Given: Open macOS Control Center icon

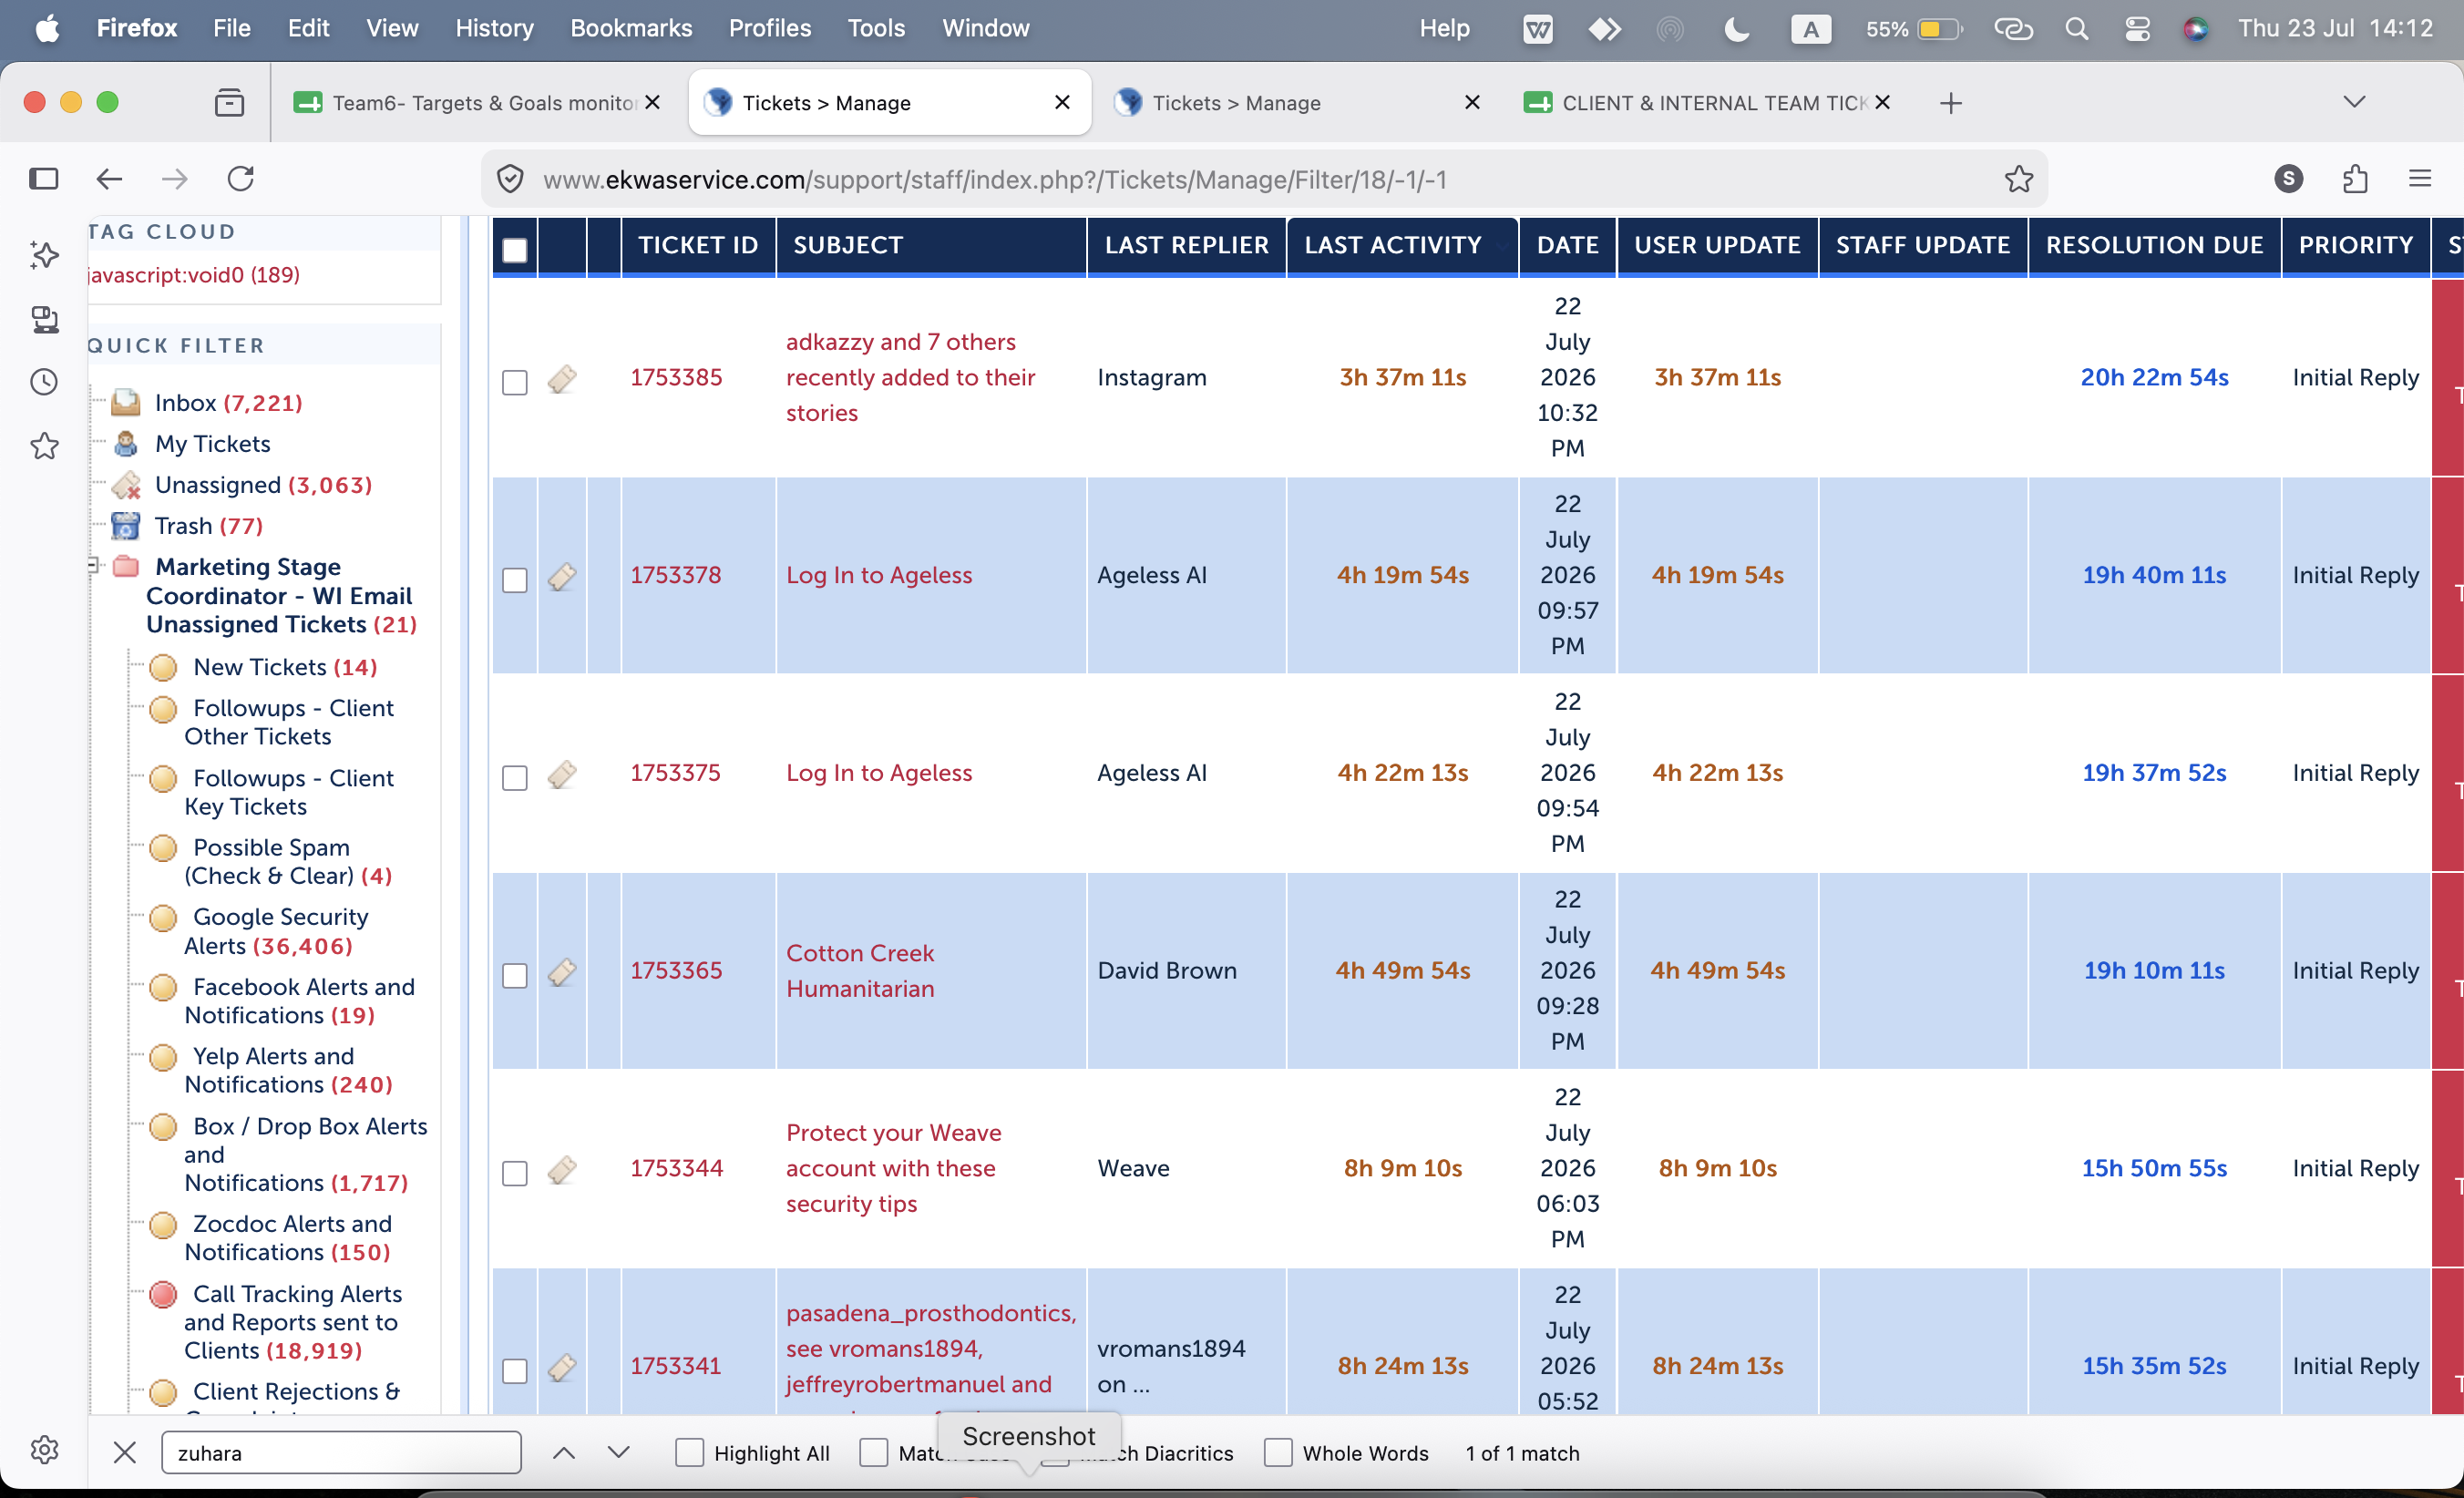Looking at the screenshot, I should click(2137, 28).
